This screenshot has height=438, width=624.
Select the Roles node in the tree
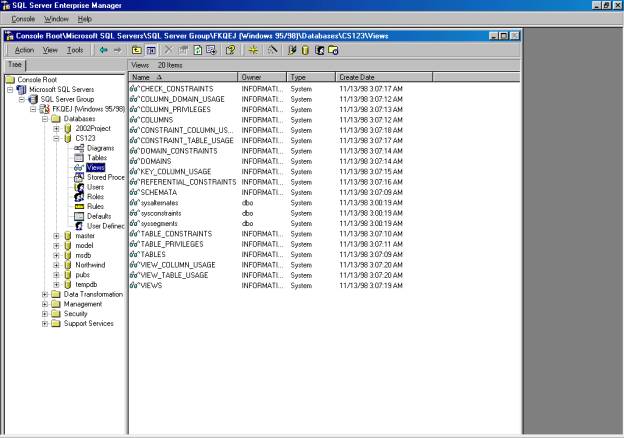click(95, 197)
